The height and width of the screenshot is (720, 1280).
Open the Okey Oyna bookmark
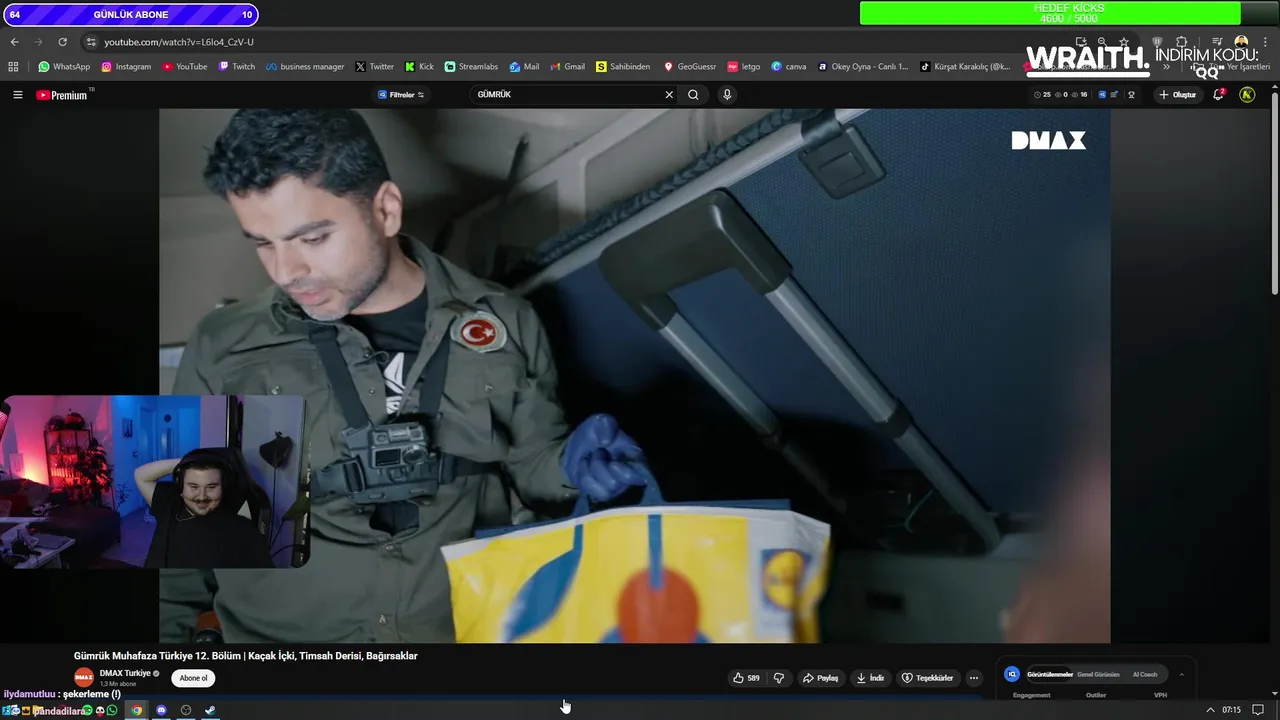863,67
